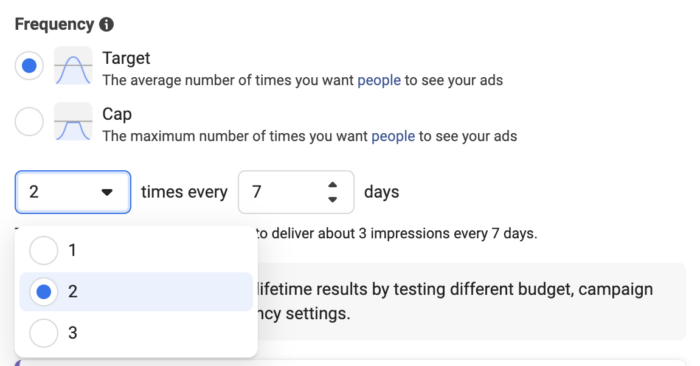Increase days value with up stepper arrow
The width and height of the screenshot is (700, 366).
click(x=332, y=185)
